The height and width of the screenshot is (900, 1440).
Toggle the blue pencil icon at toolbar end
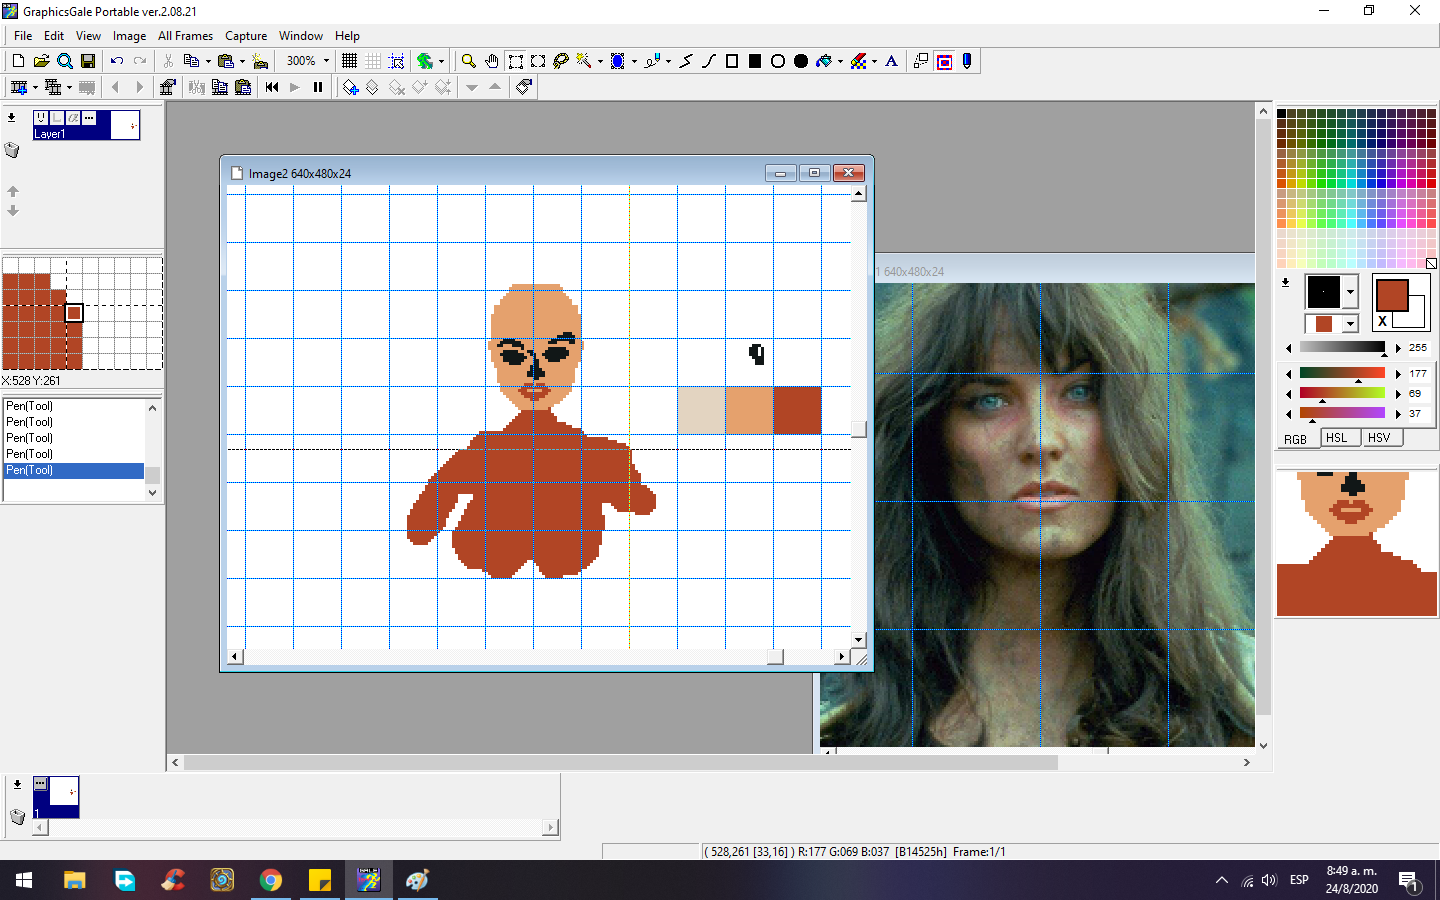point(967,61)
